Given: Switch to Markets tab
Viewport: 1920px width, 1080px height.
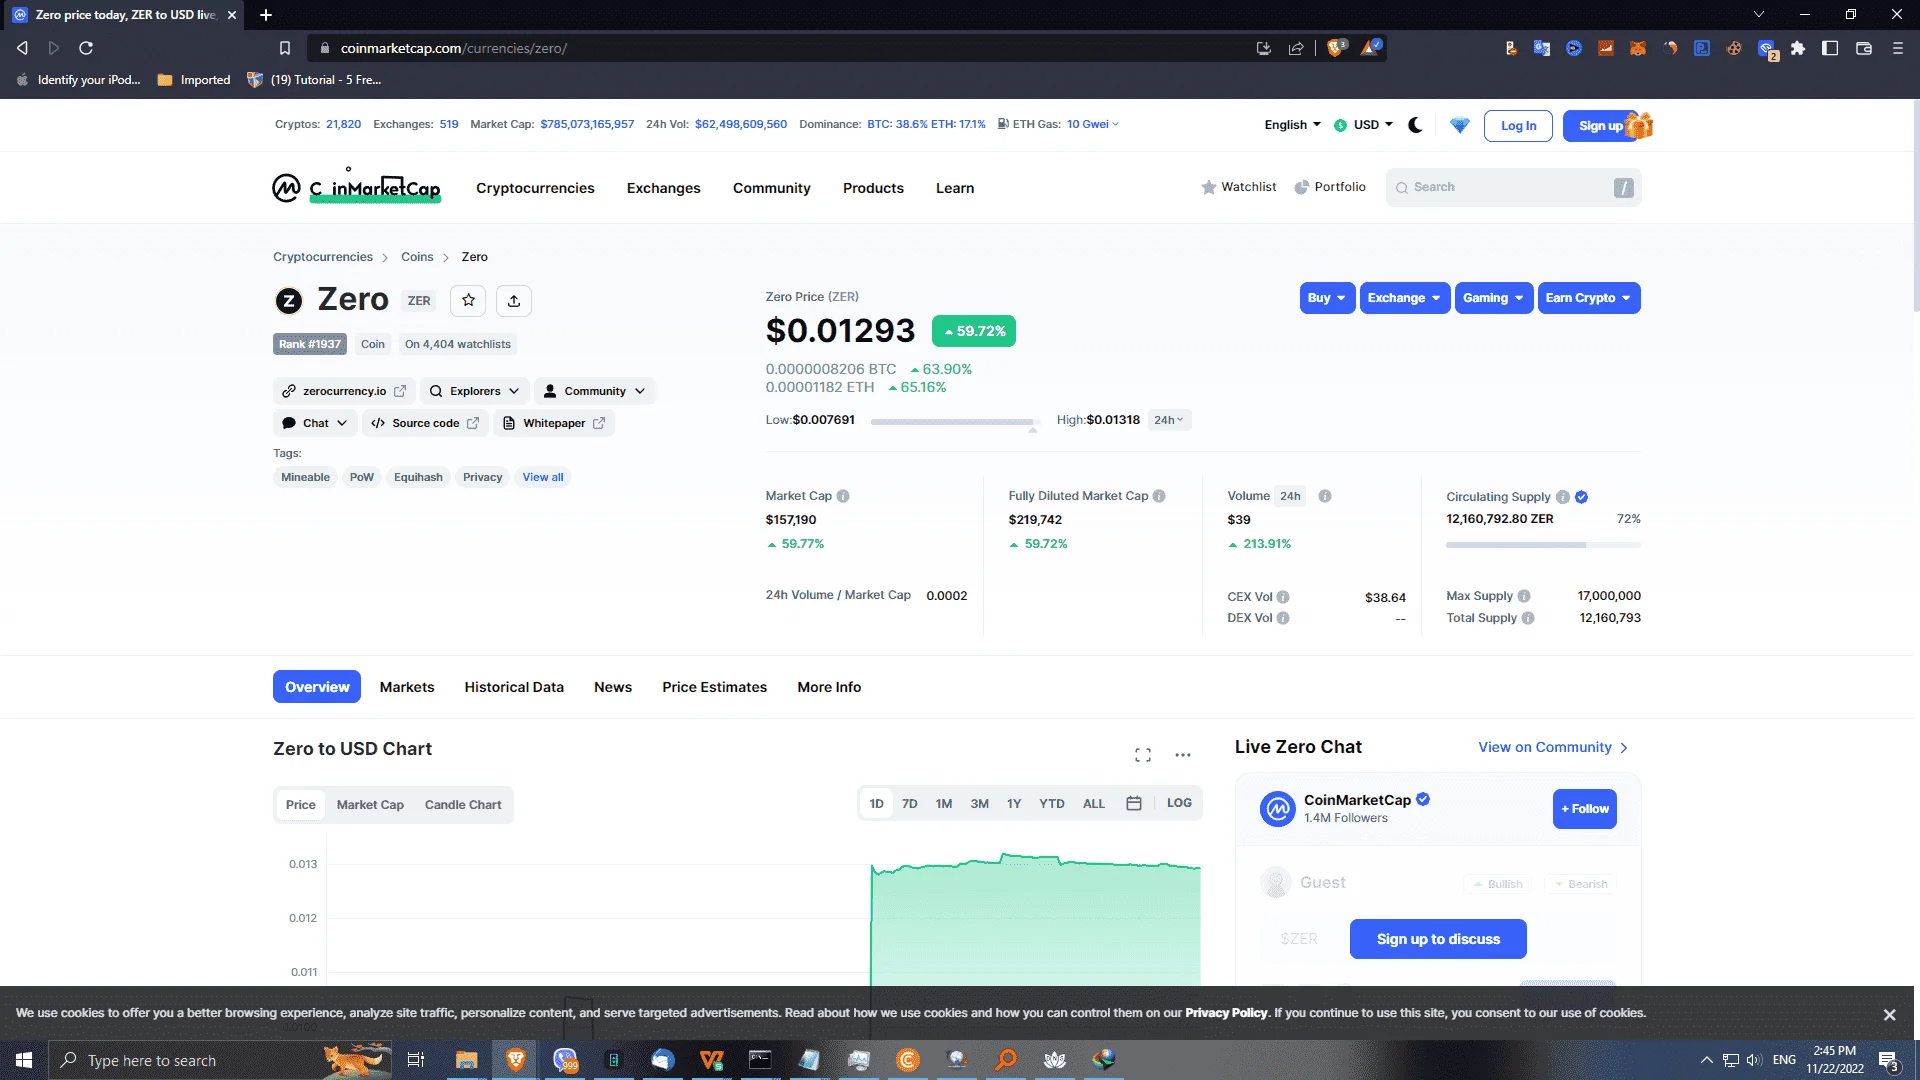Looking at the screenshot, I should click(407, 687).
